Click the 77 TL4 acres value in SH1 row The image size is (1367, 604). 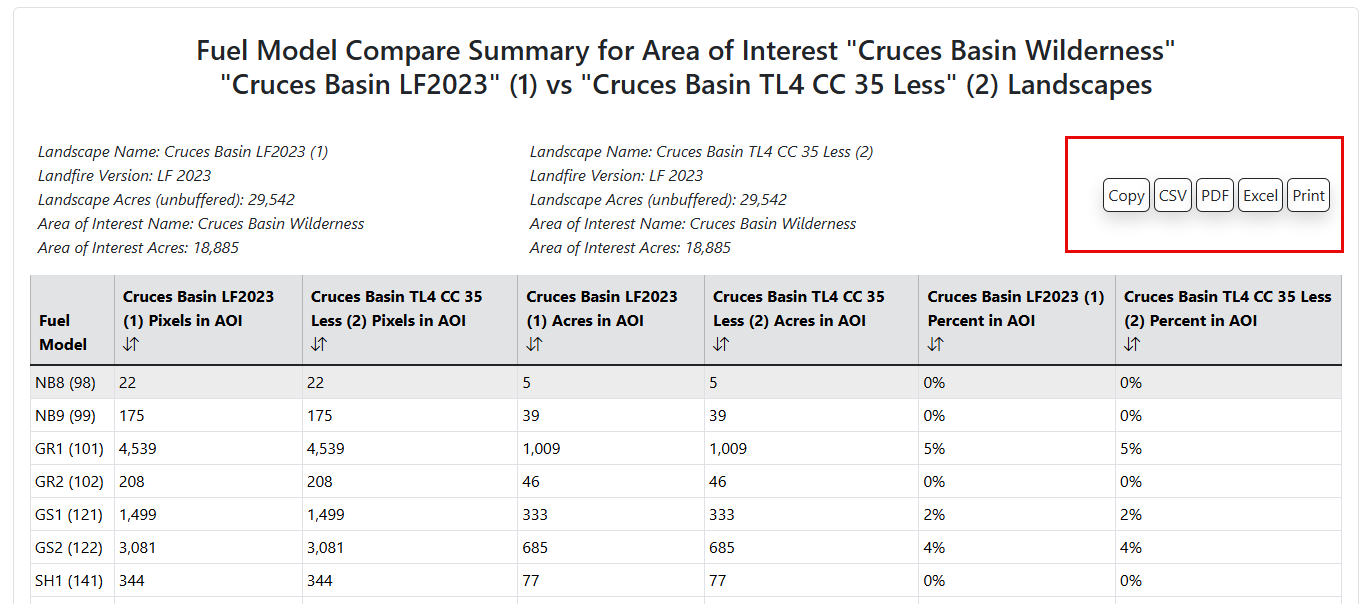click(x=718, y=580)
